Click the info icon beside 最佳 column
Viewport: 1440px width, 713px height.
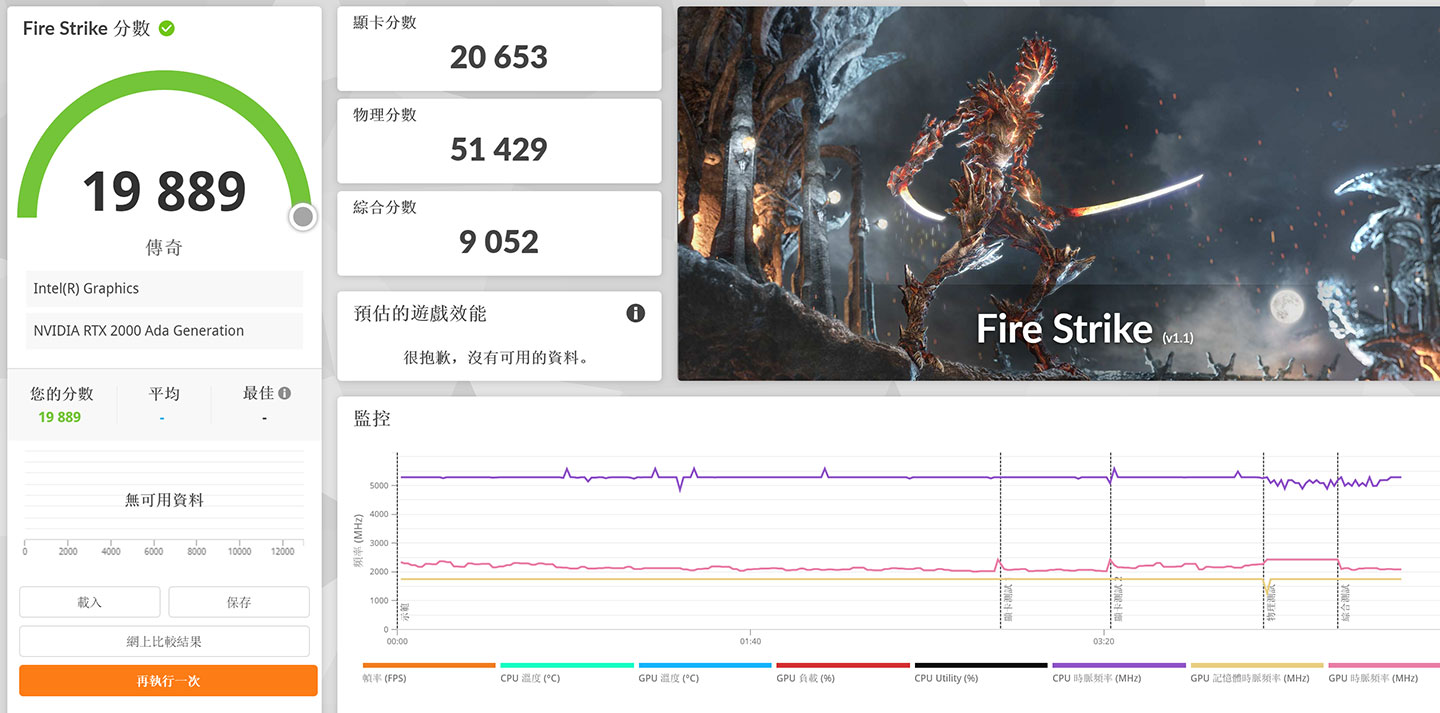(x=283, y=392)
